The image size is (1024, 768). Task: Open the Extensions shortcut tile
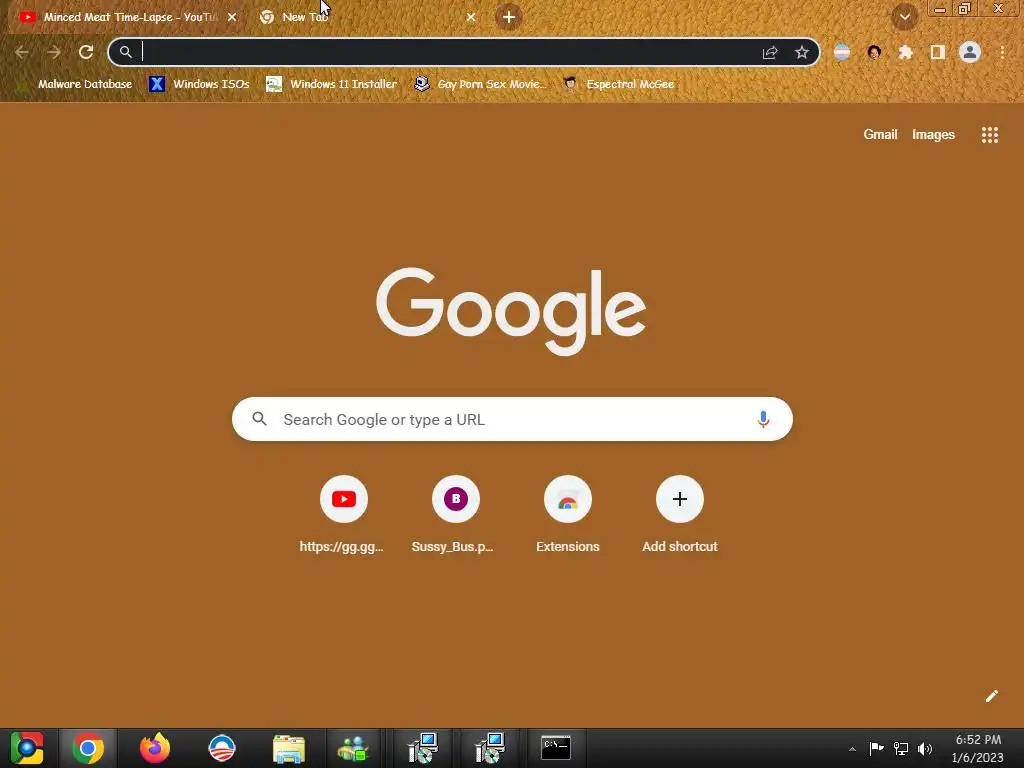(568, 516)
